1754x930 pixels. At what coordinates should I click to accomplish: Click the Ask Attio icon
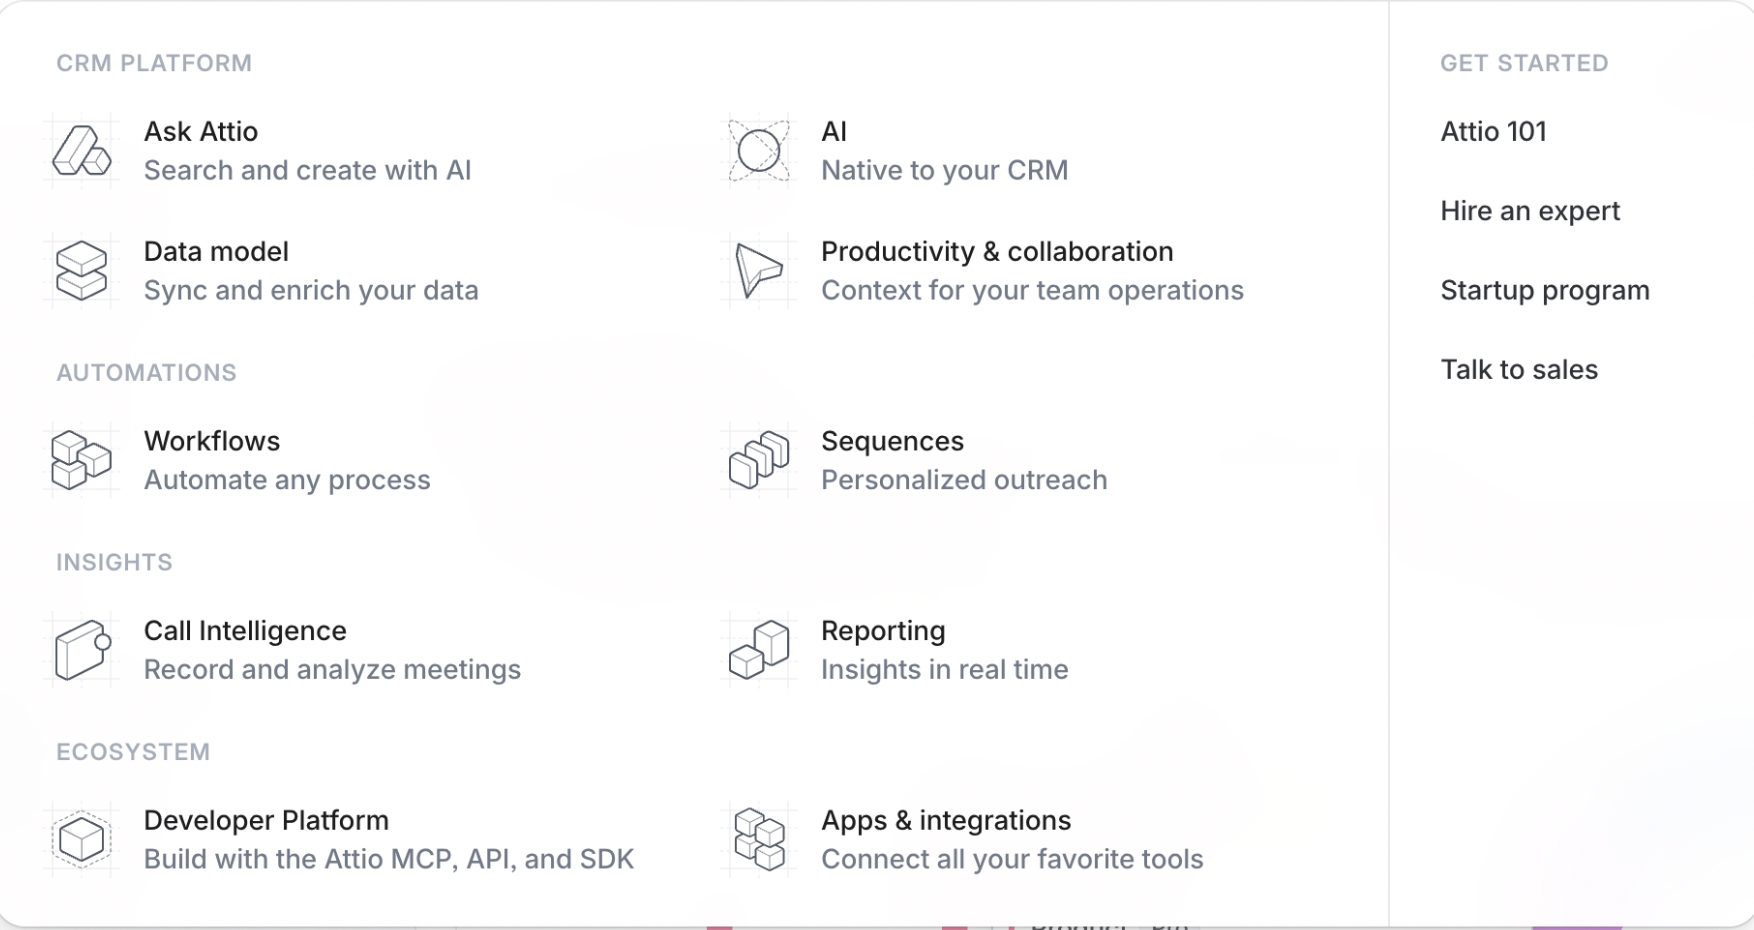click(81, 151)
